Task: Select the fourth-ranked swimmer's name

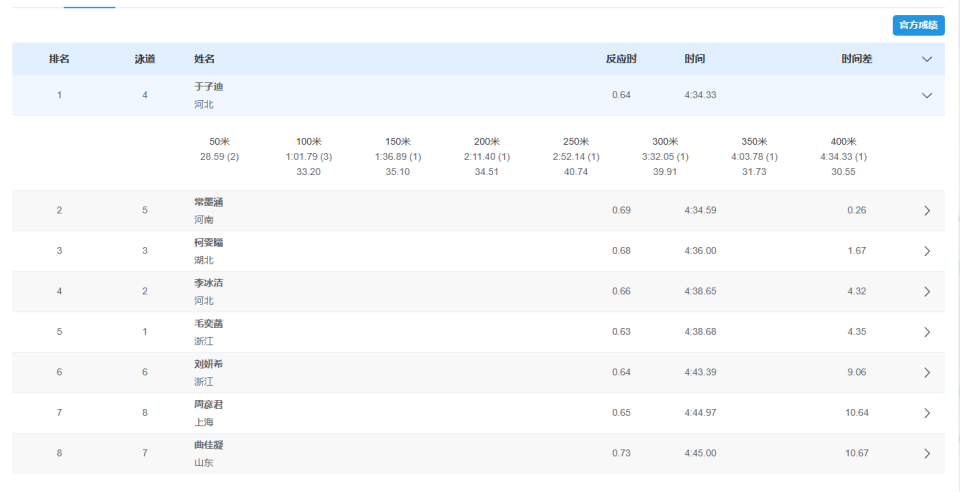Action: [x=209, y=283]
